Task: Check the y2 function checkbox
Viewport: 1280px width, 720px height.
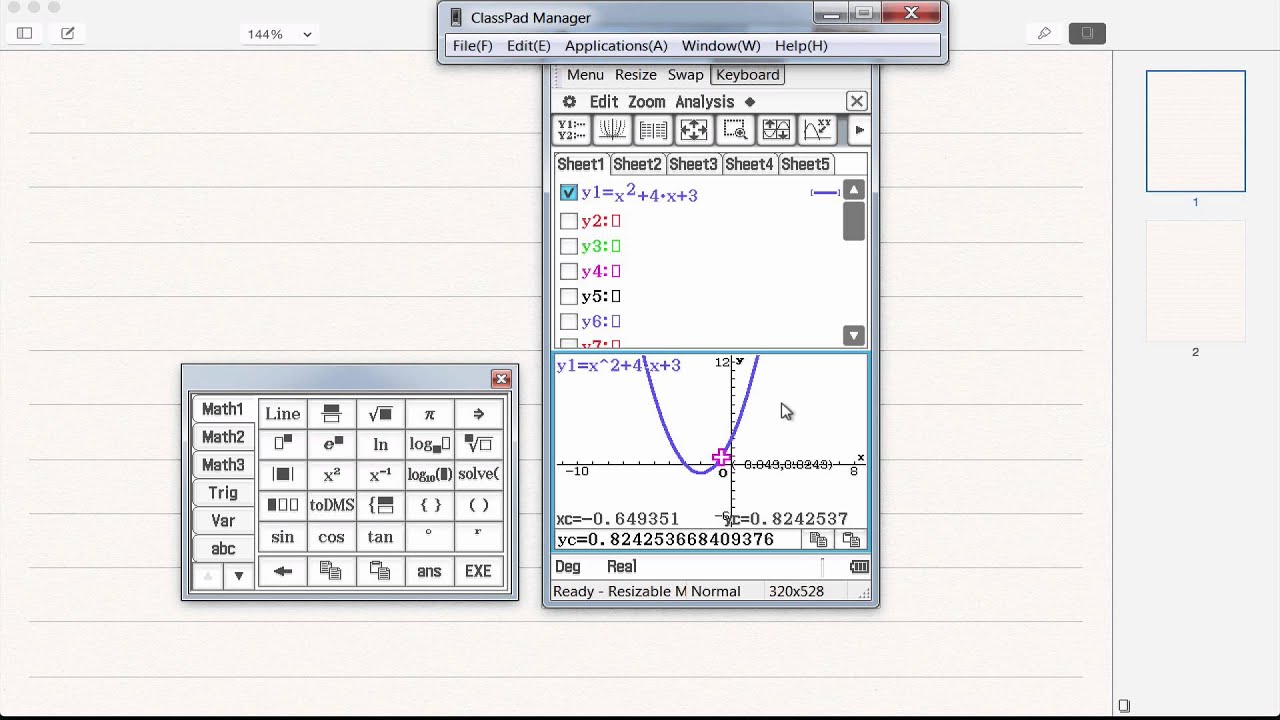Action: point(569,221)
